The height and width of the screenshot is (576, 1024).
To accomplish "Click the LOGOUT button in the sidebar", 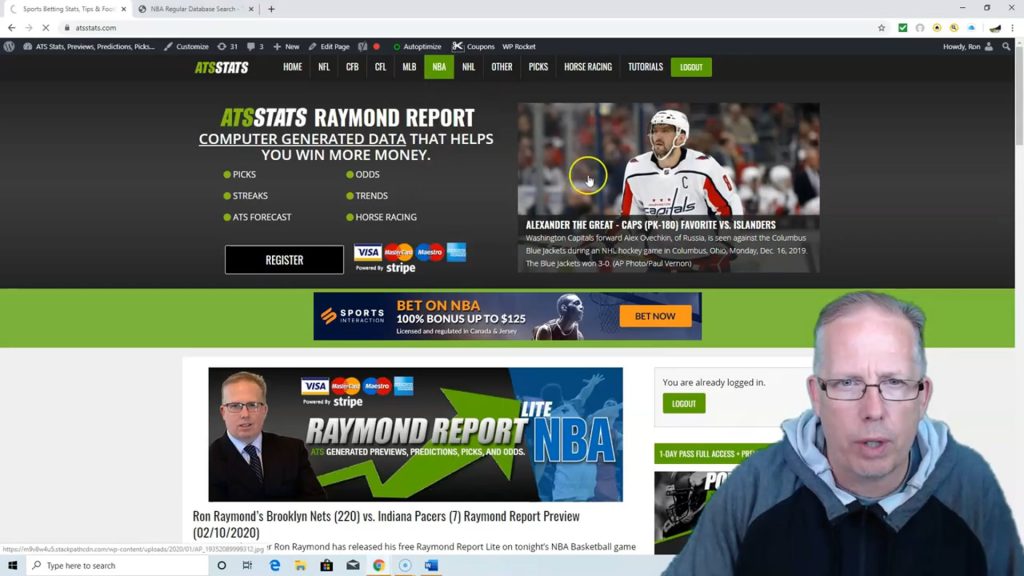I will (x=684, y=404).
